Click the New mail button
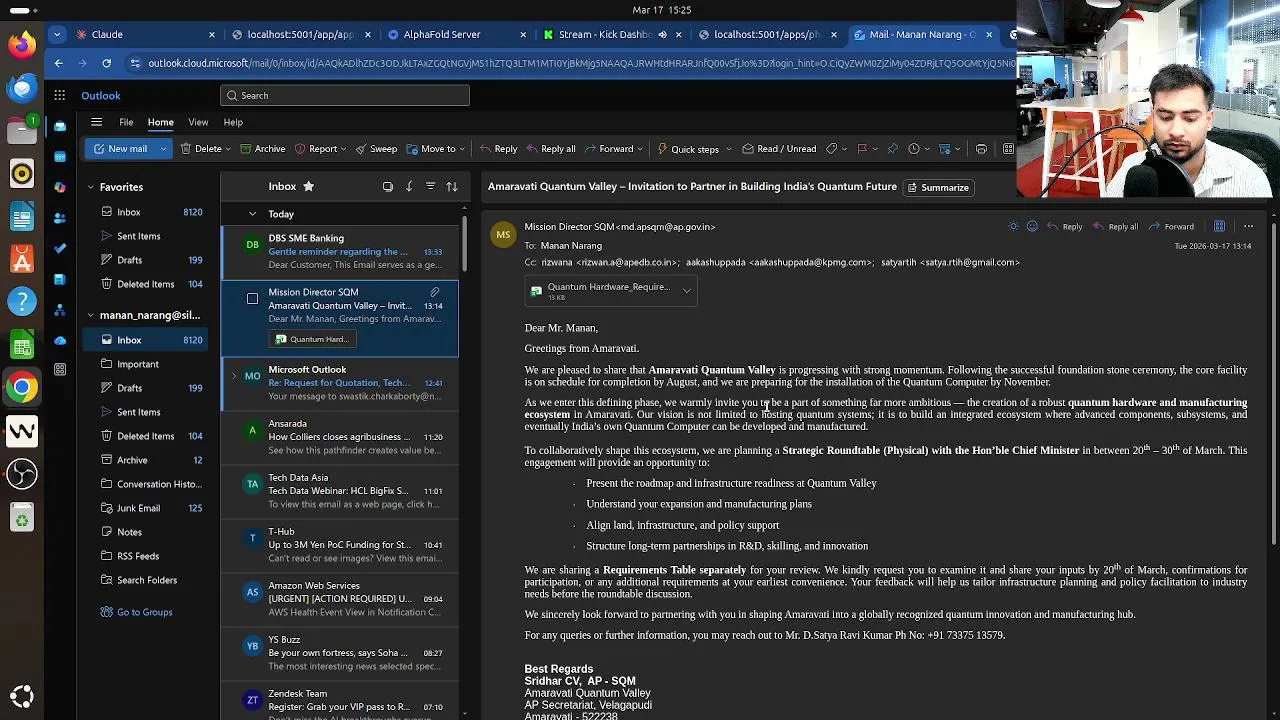Screen dimensions: 1280x720 (x=119, y=149)
